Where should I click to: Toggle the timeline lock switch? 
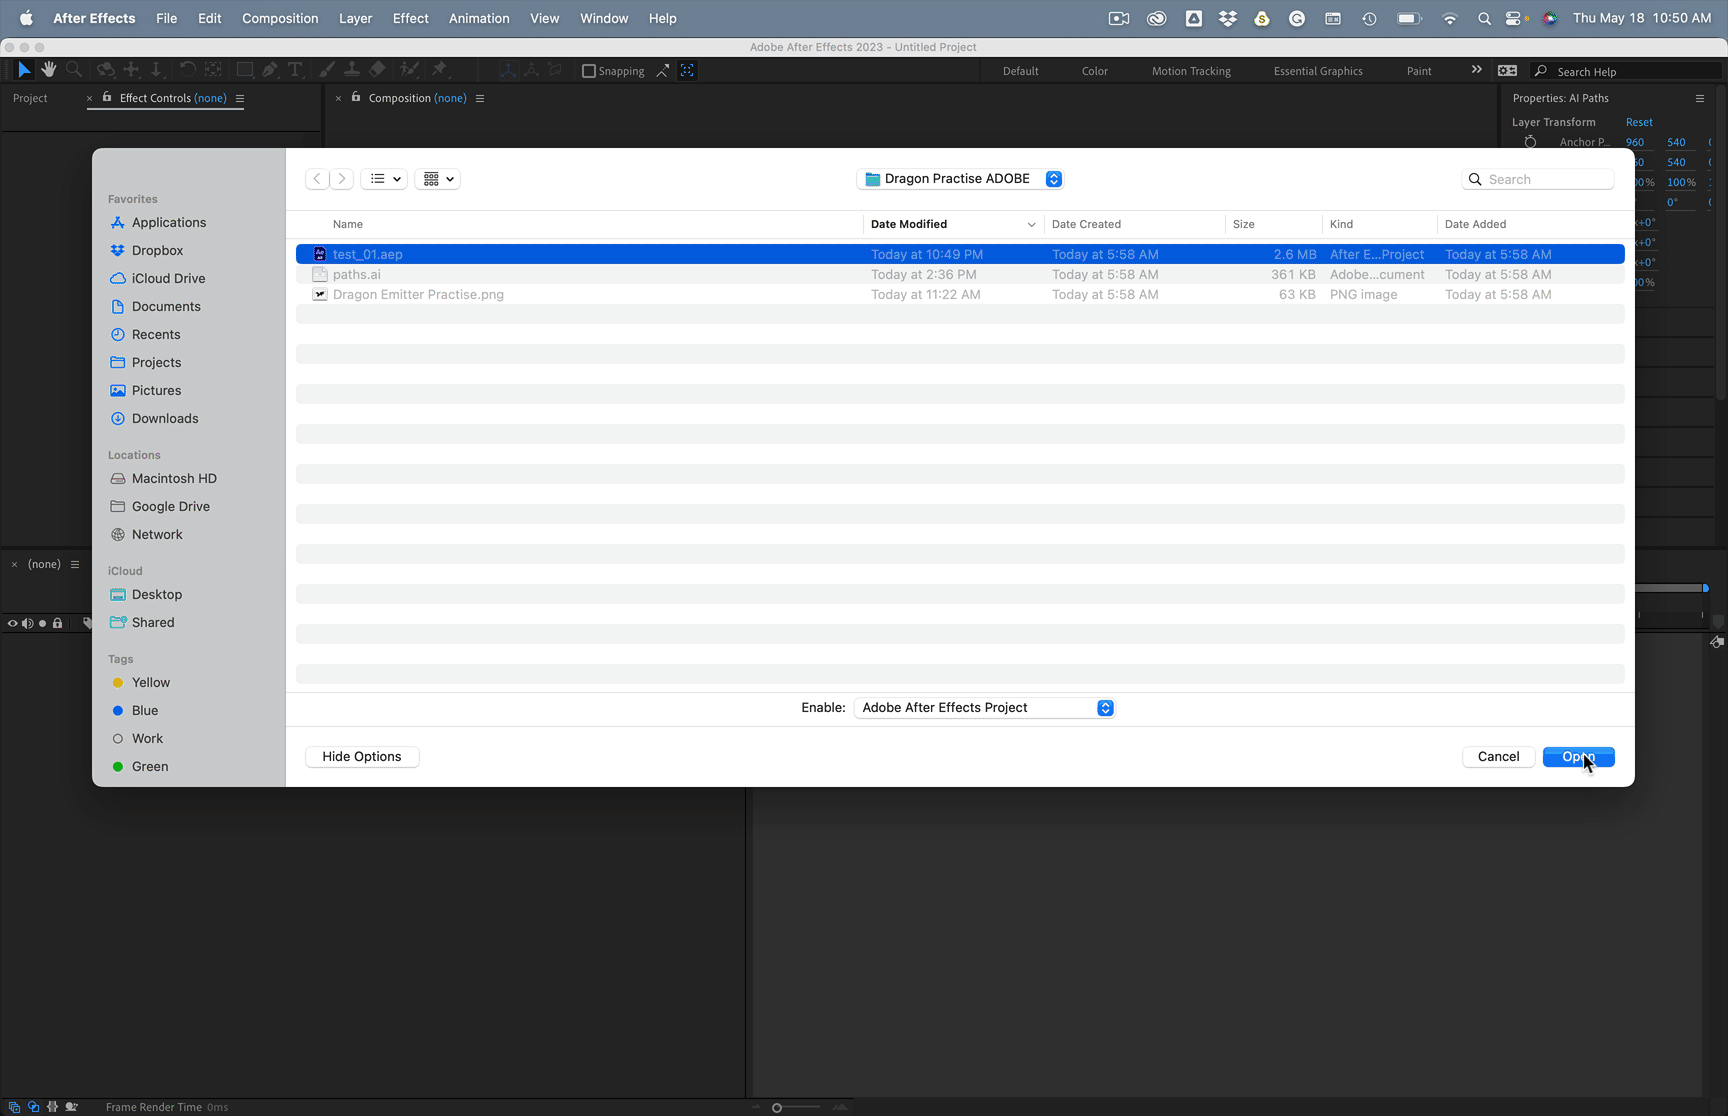[x=57, y=623]
